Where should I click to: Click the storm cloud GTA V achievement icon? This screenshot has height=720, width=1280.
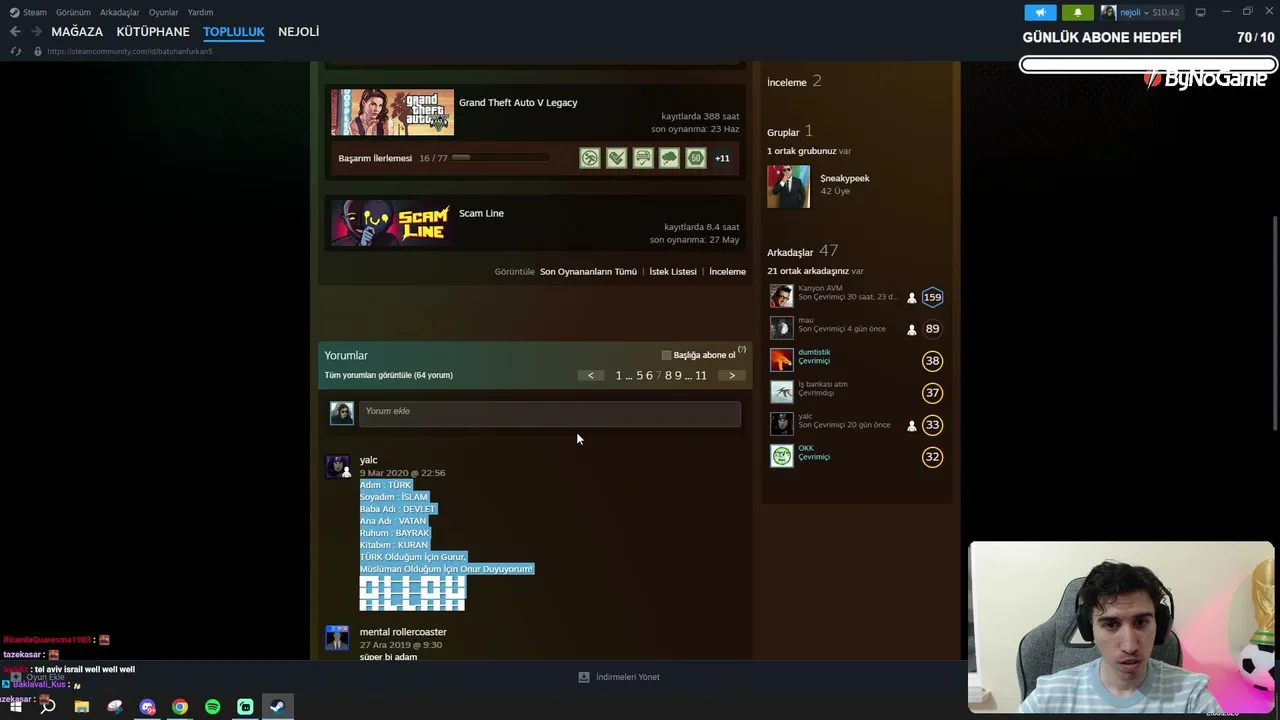point(669,158)
